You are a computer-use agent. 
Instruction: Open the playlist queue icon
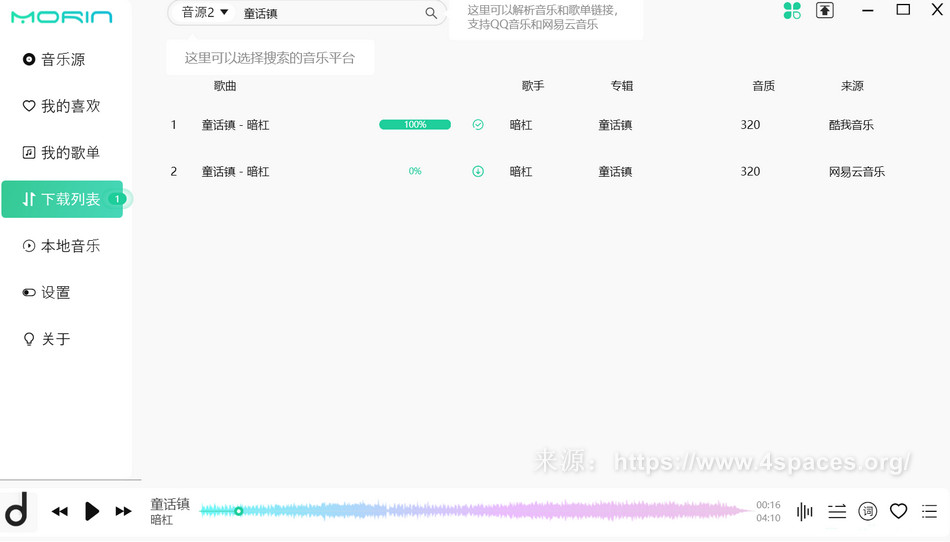coord(929,512)
